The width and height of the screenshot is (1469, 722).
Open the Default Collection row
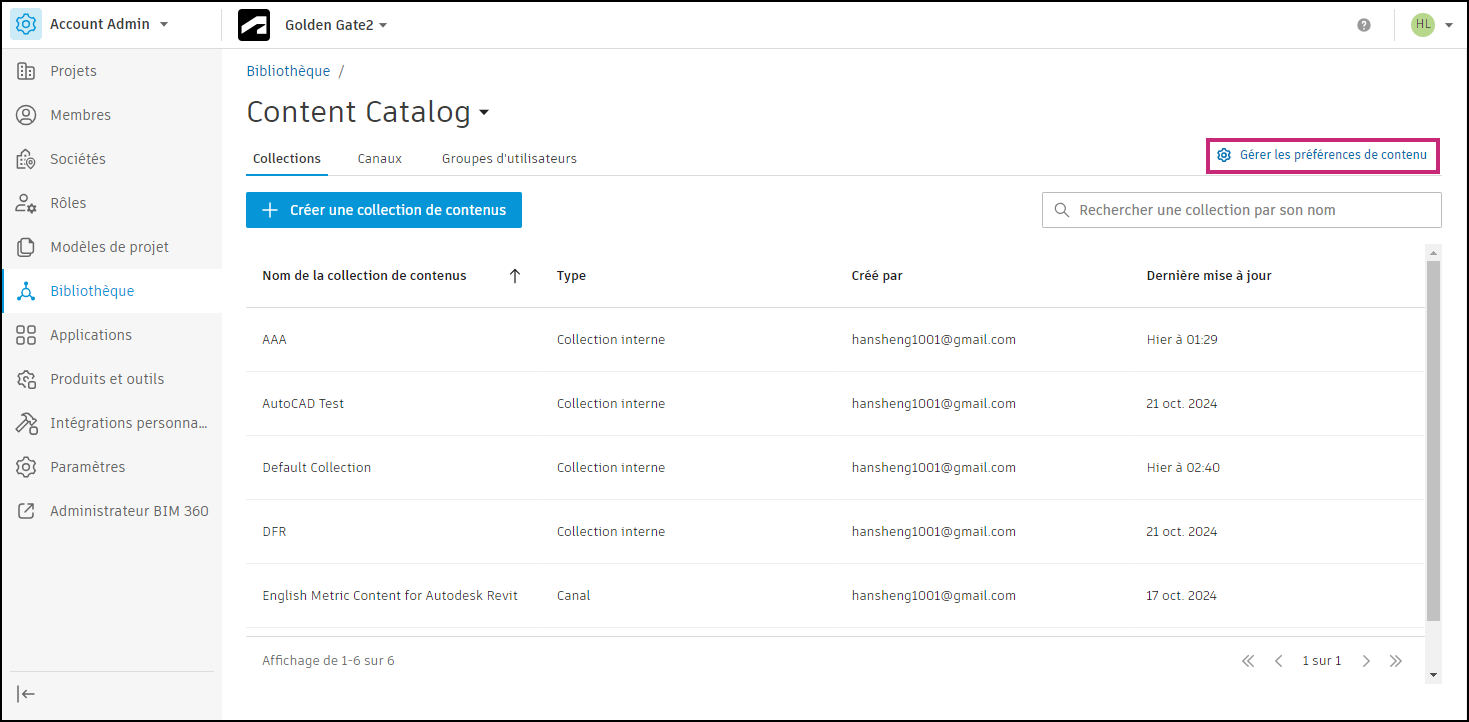point(835,468)
